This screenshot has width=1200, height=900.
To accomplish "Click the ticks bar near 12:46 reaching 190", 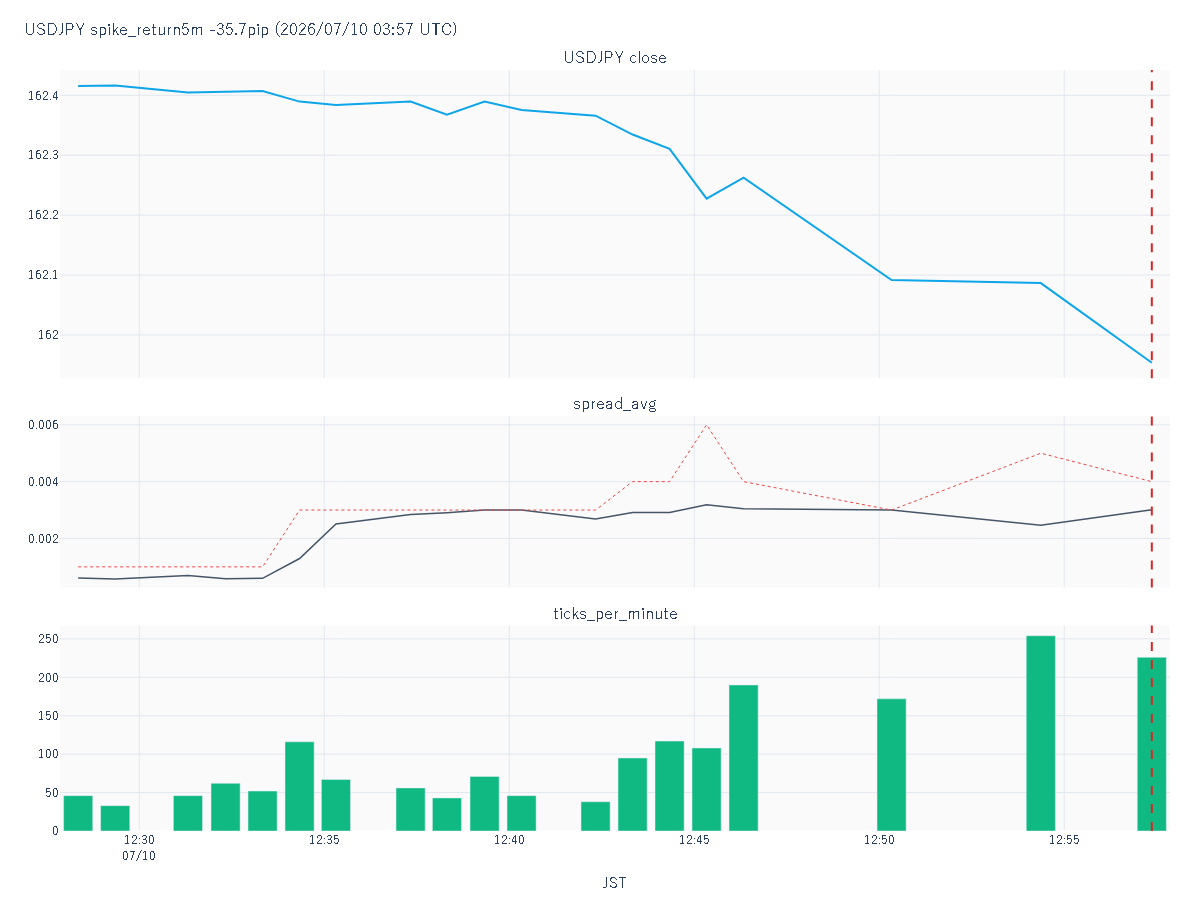I will click(743, 758).
